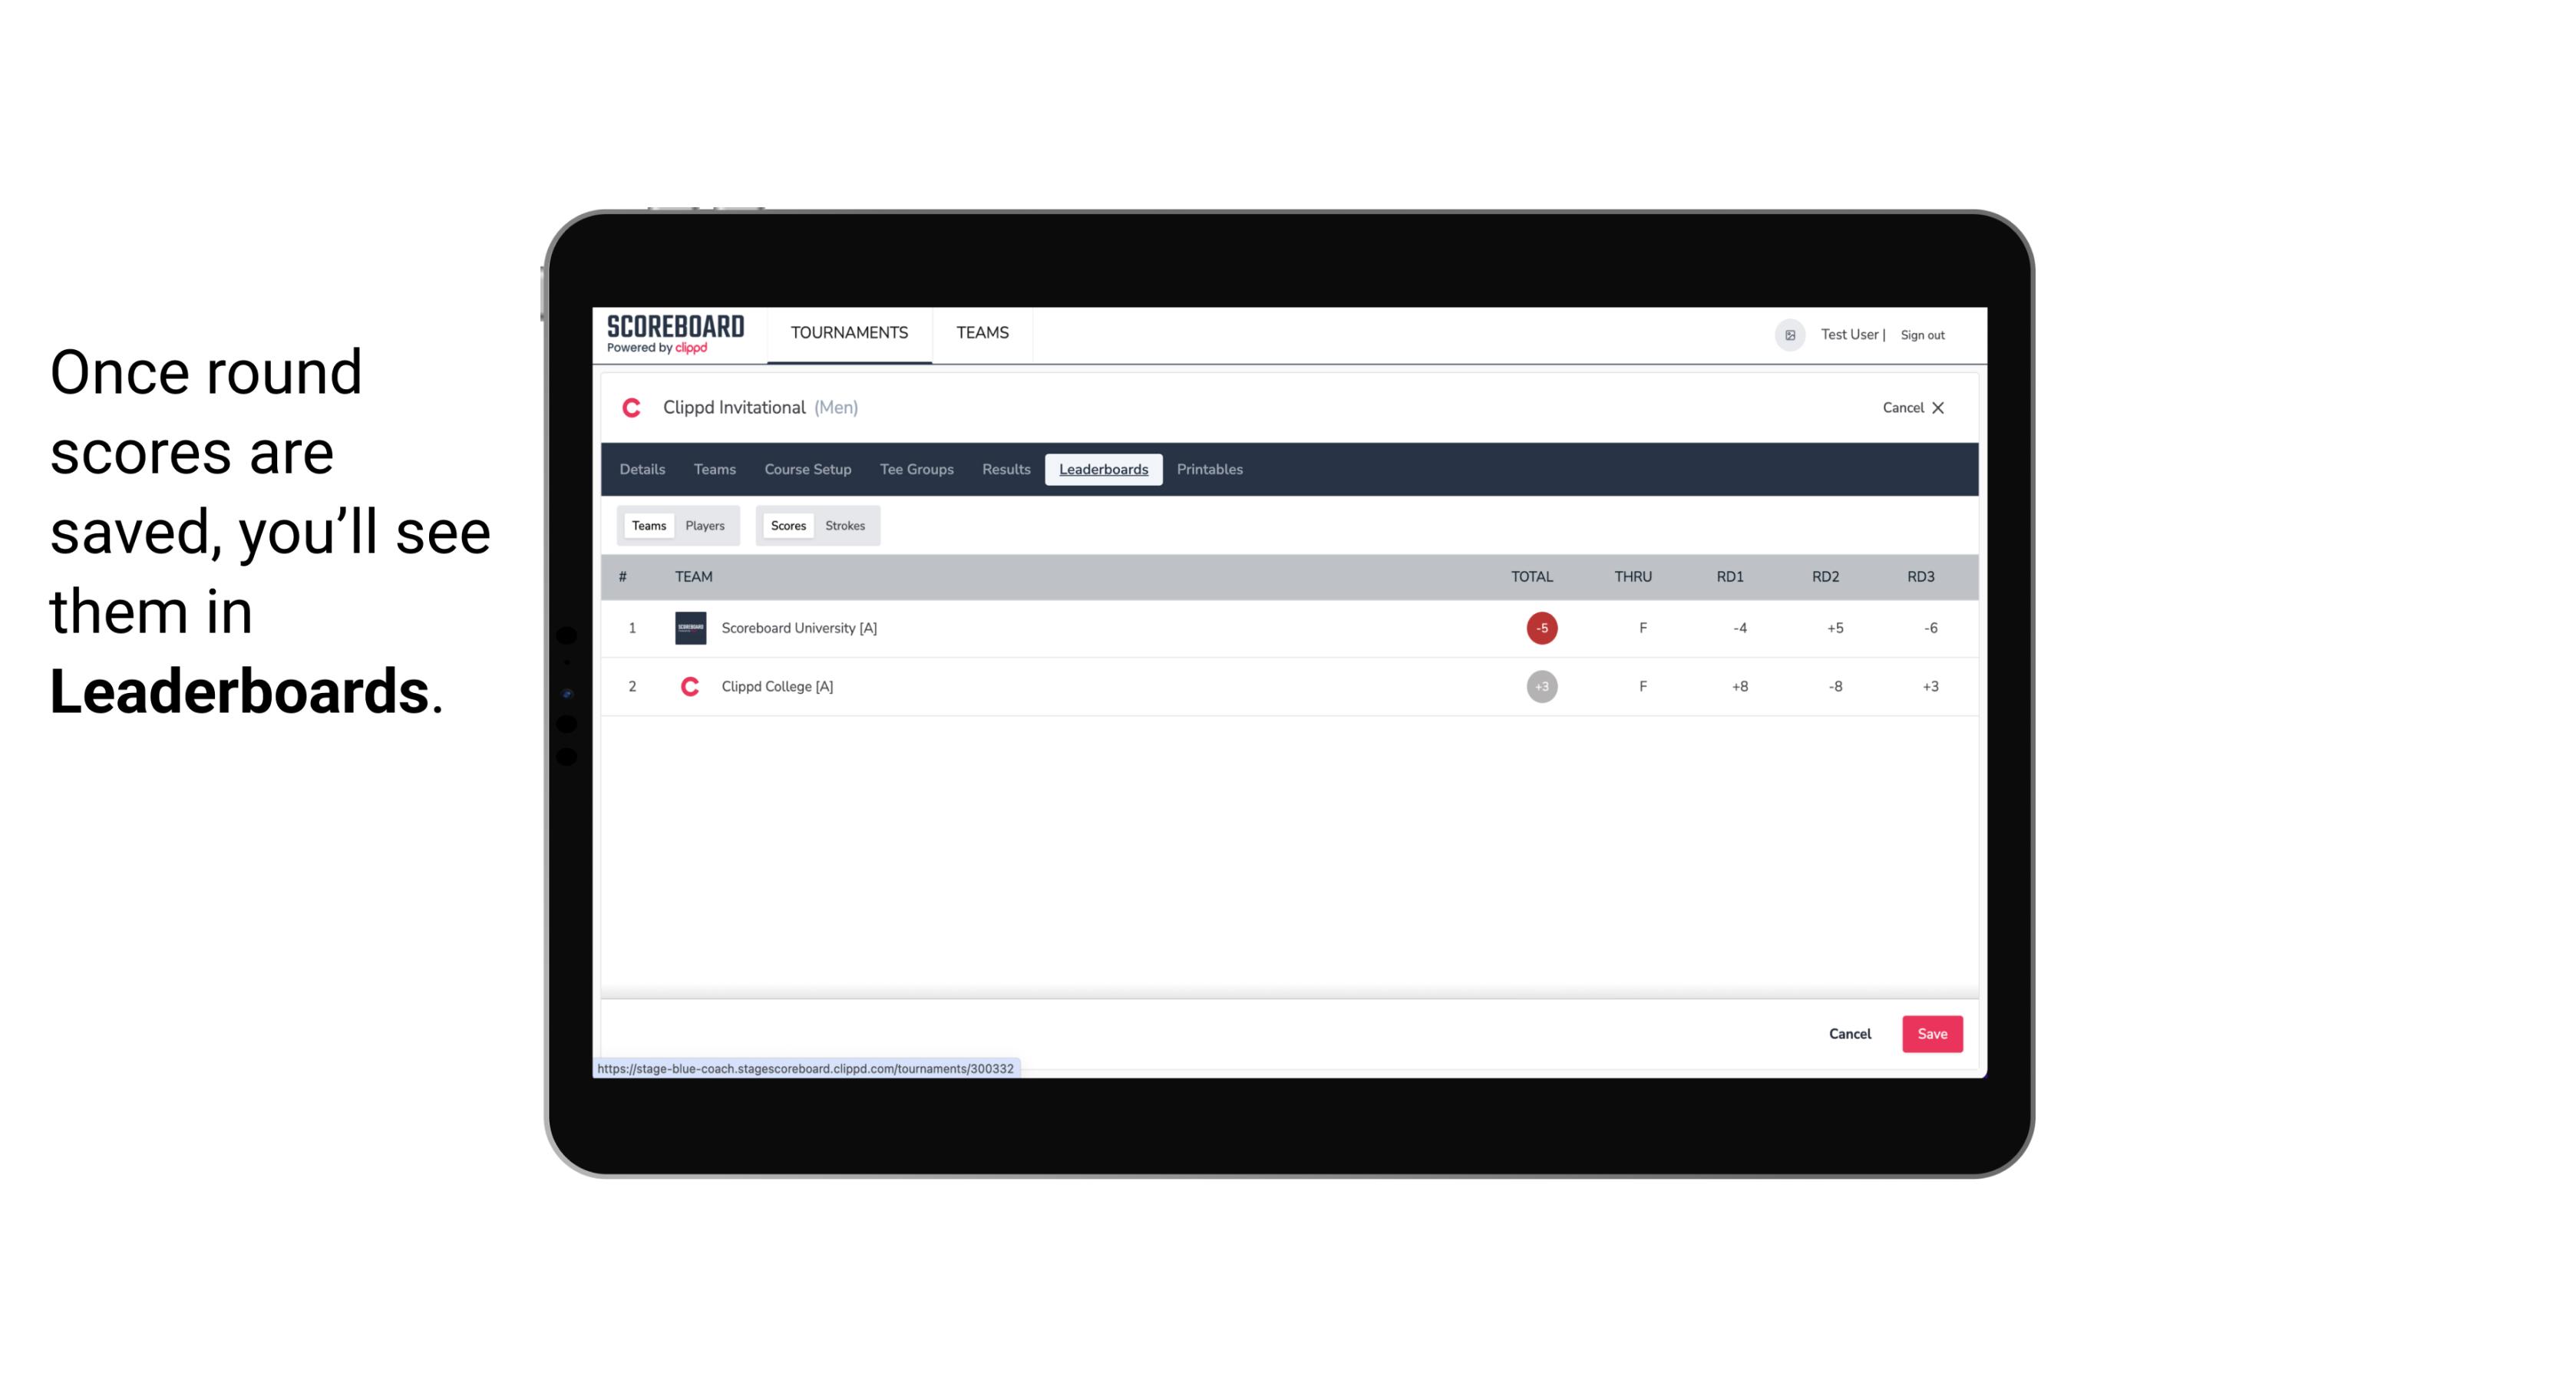Click the Scores filter button
Screen dimensions: 2576x1386
point(787,526)
